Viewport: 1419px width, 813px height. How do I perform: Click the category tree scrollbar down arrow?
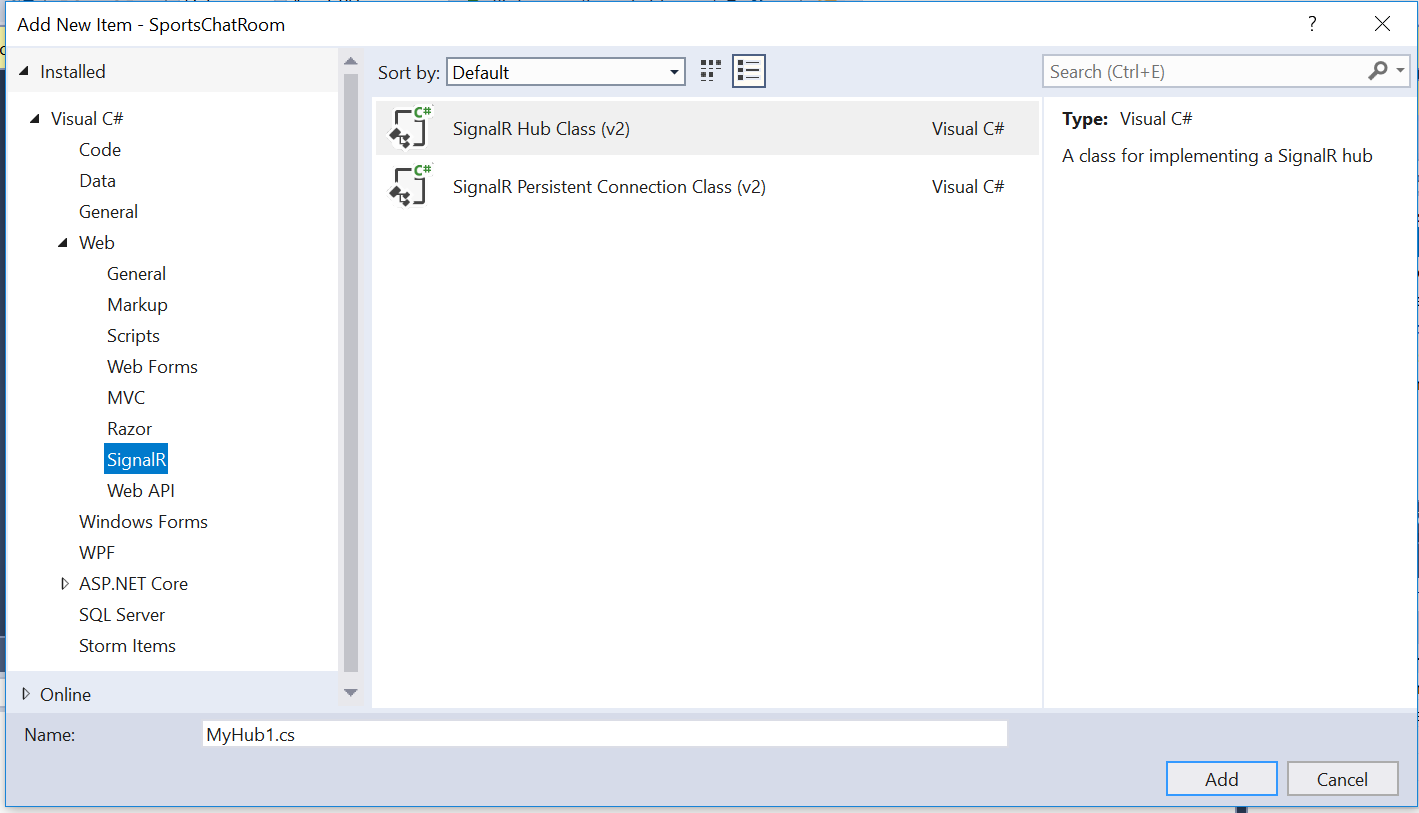click(350, 692)
